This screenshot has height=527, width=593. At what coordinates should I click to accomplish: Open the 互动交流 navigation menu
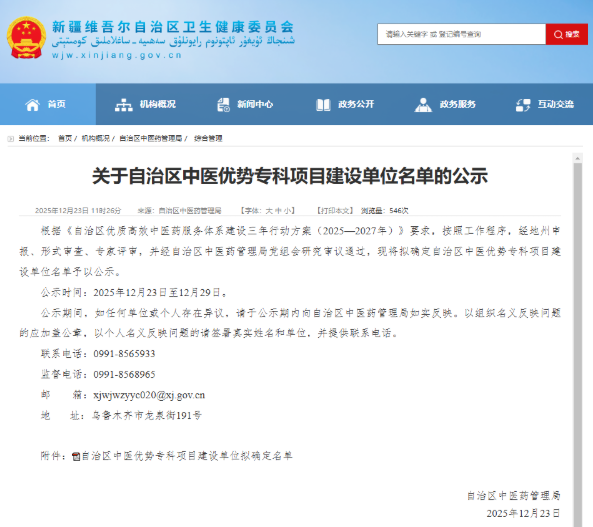(545, 104)
